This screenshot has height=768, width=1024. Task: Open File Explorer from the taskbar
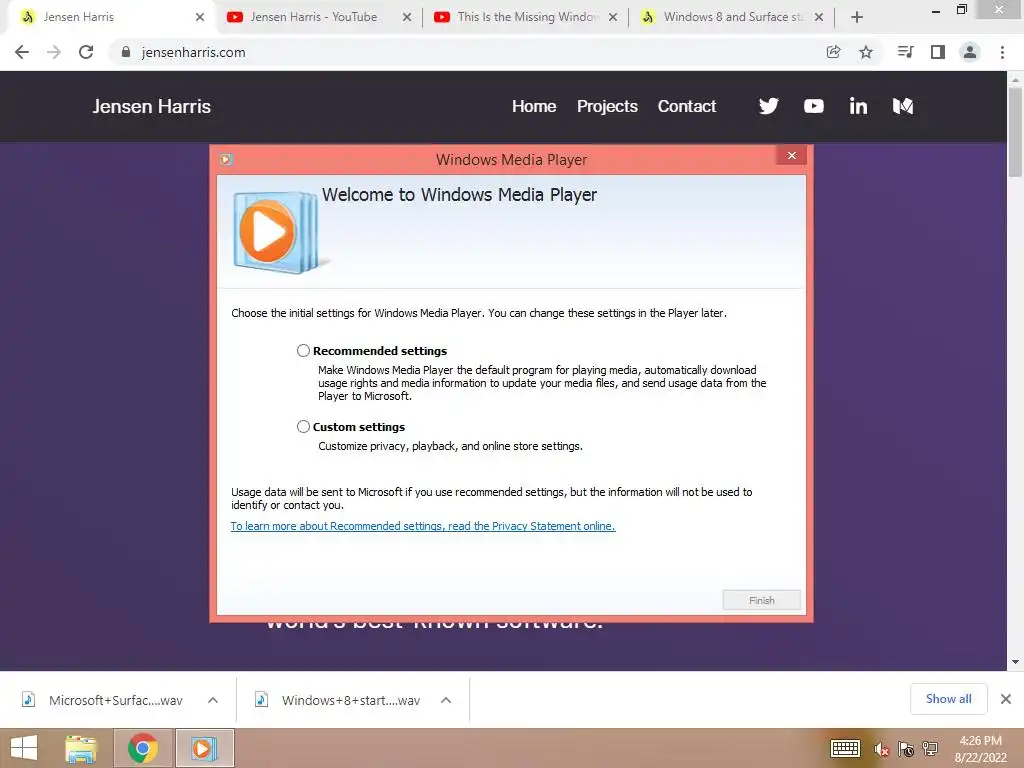pos(81,748)
